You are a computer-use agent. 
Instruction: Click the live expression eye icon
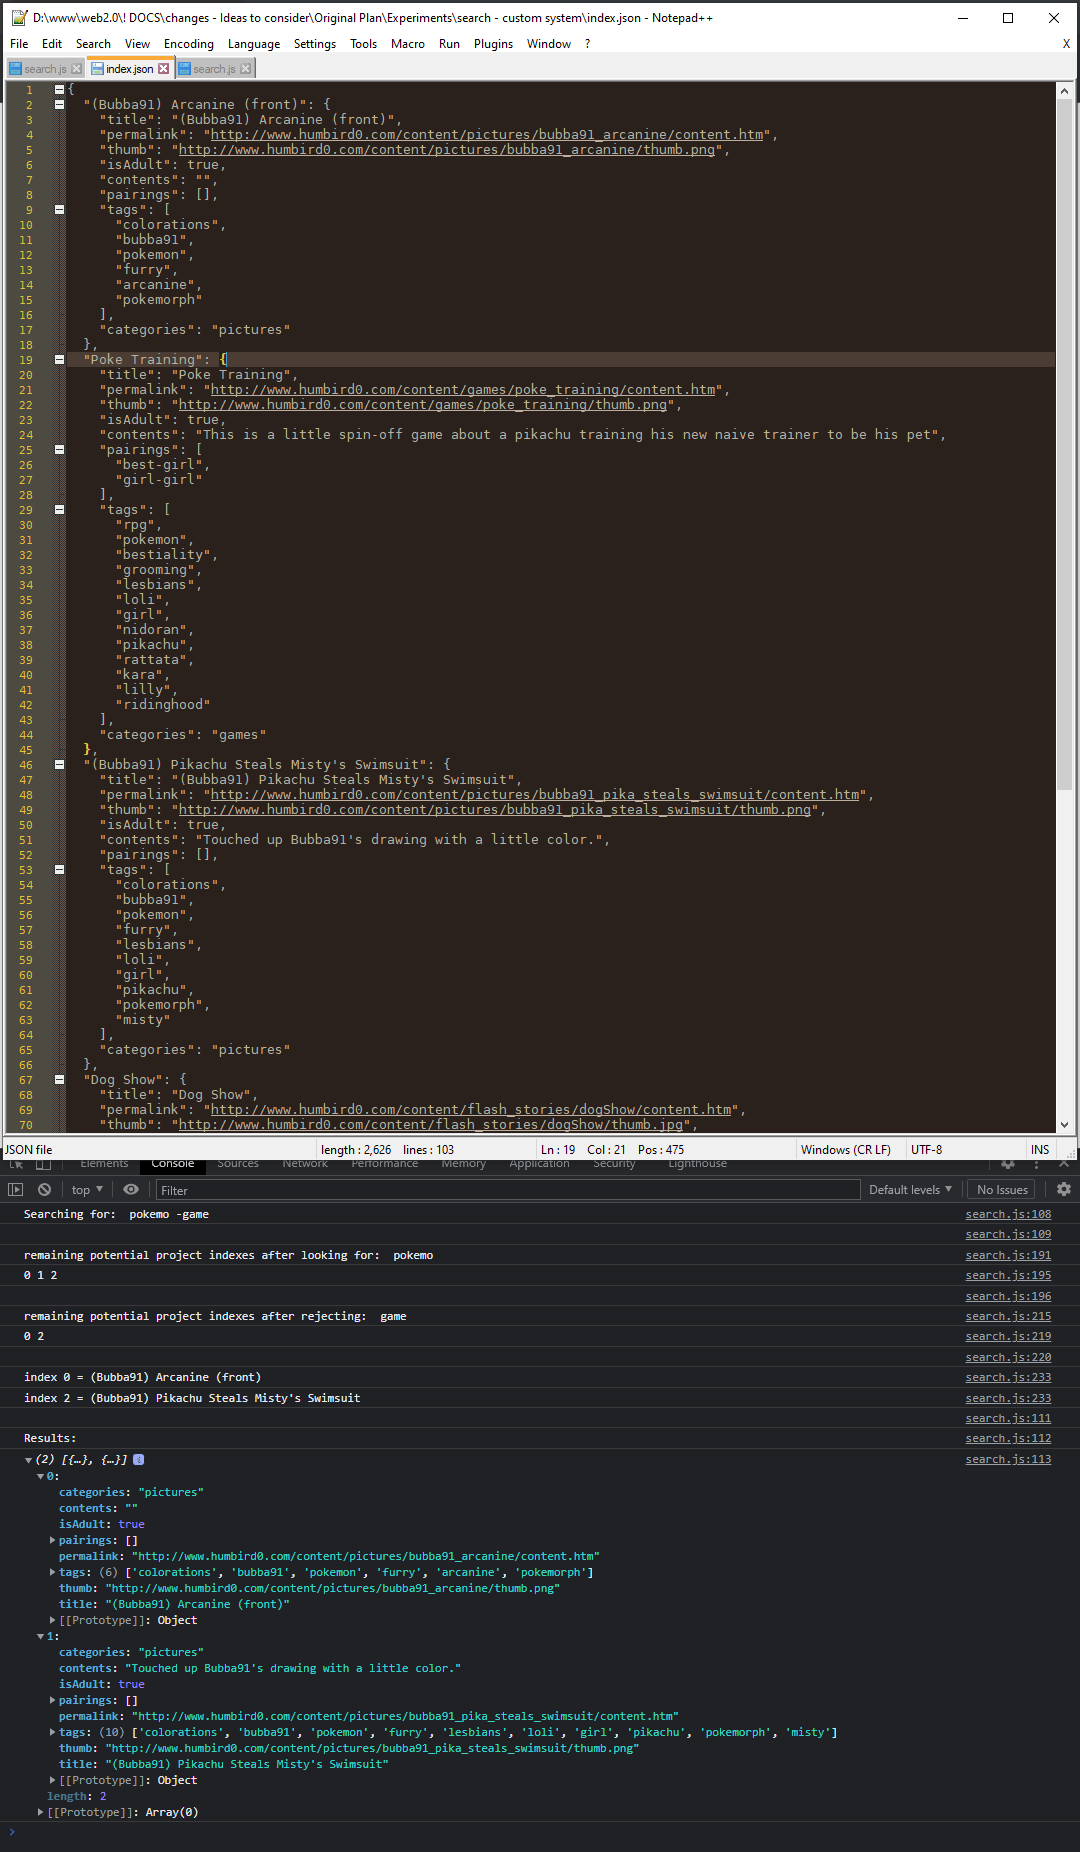[131, 1189]
